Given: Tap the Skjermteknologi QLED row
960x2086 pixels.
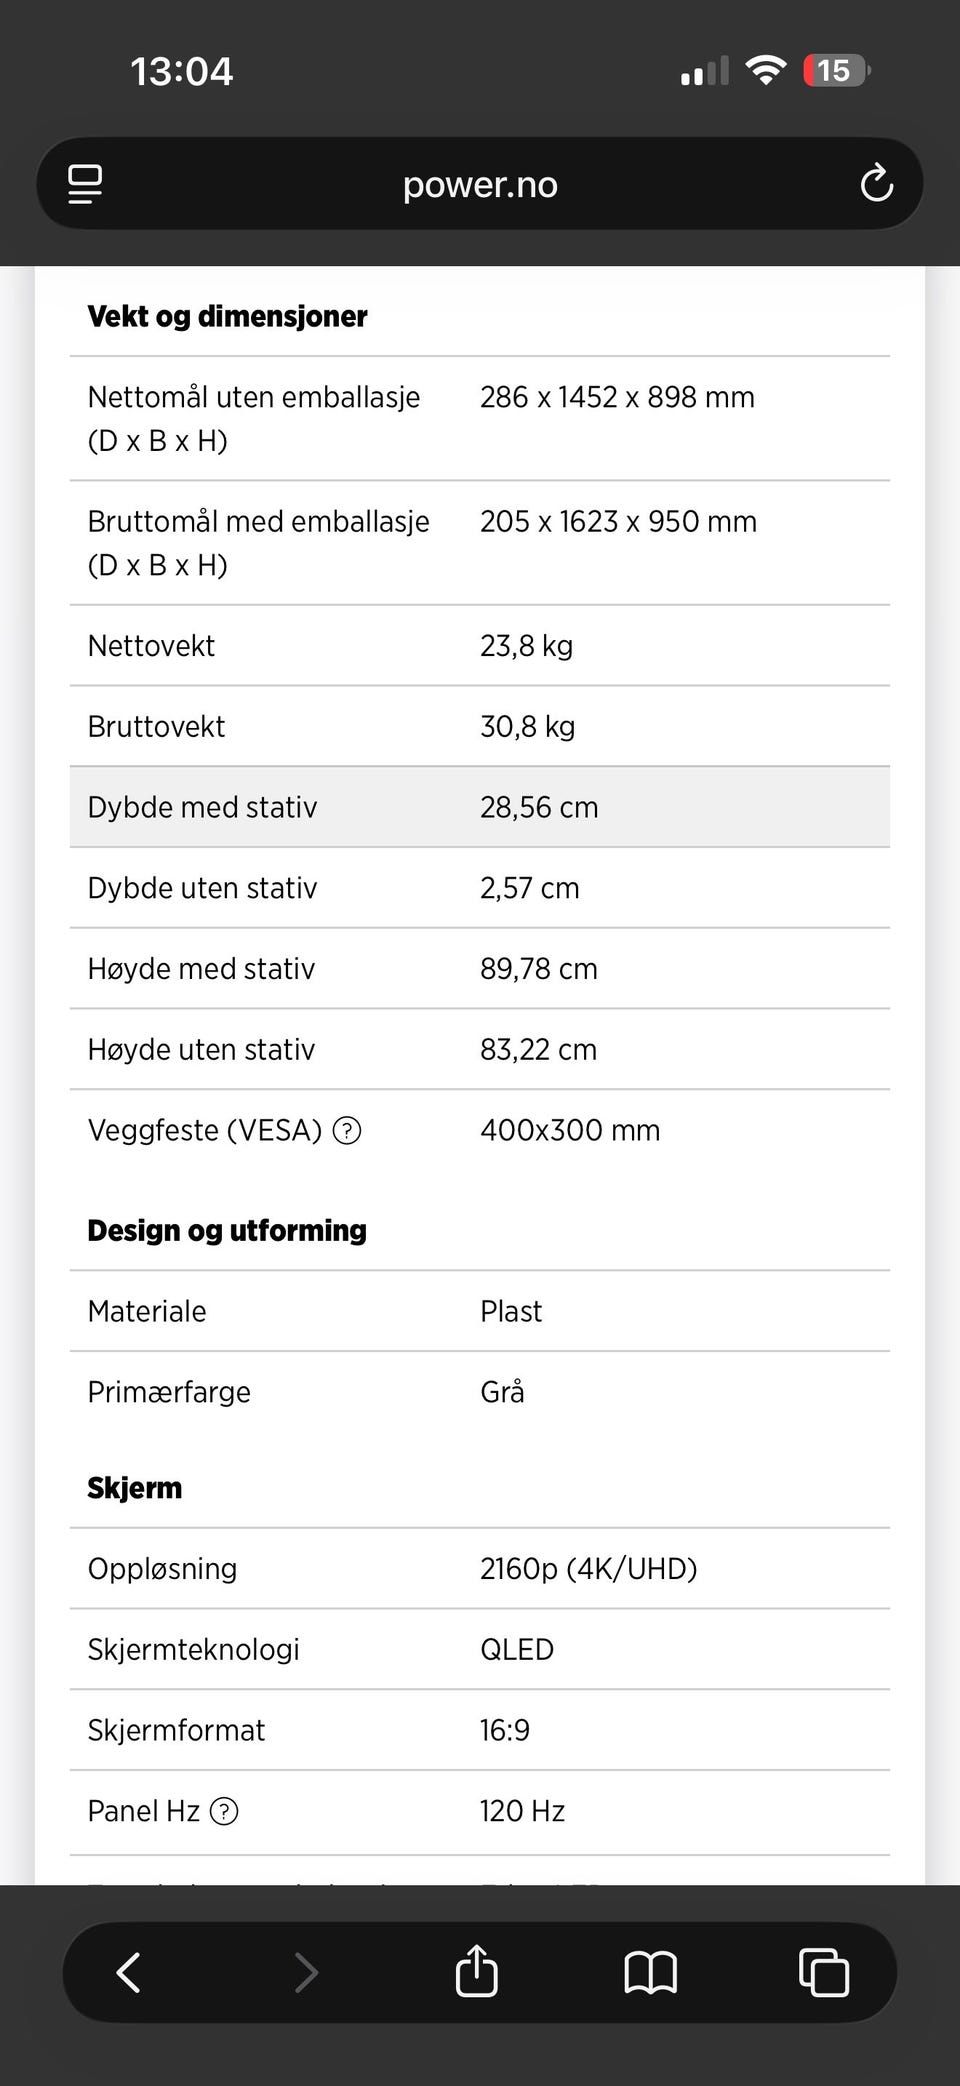Looking at the screenshot, I should [x=480, y=1649].
